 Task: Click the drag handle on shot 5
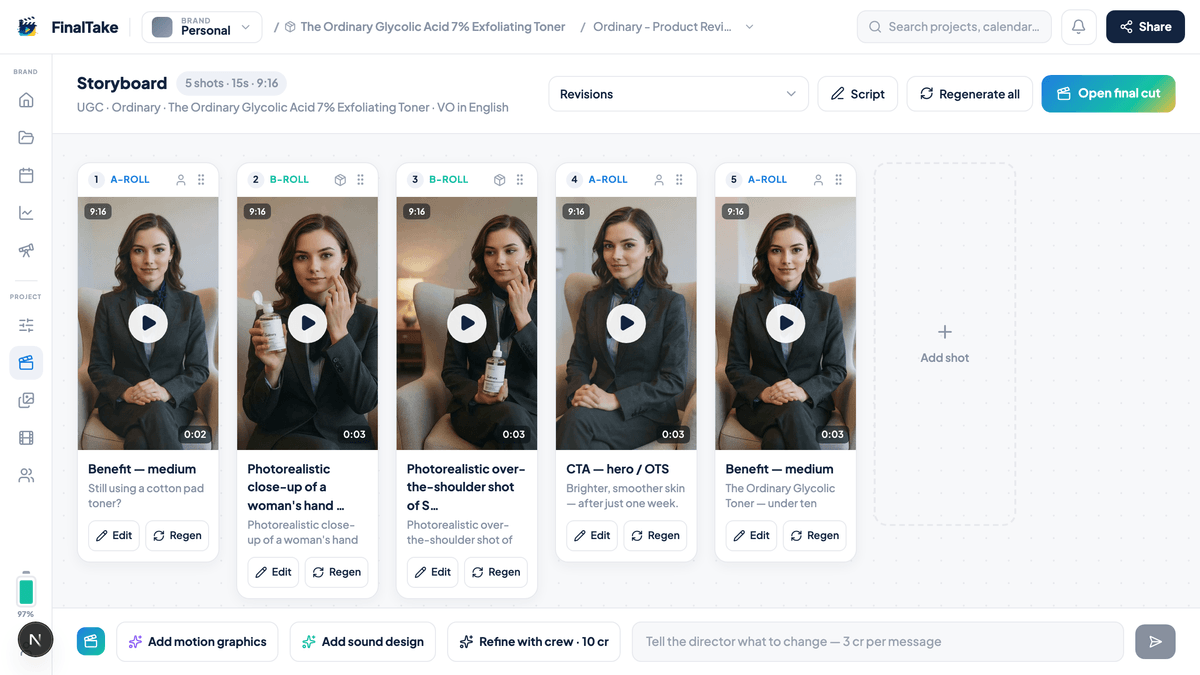pos(839,180)
